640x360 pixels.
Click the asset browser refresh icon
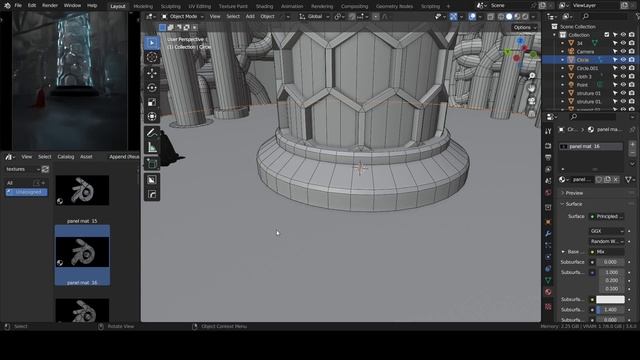coord(45,169)
